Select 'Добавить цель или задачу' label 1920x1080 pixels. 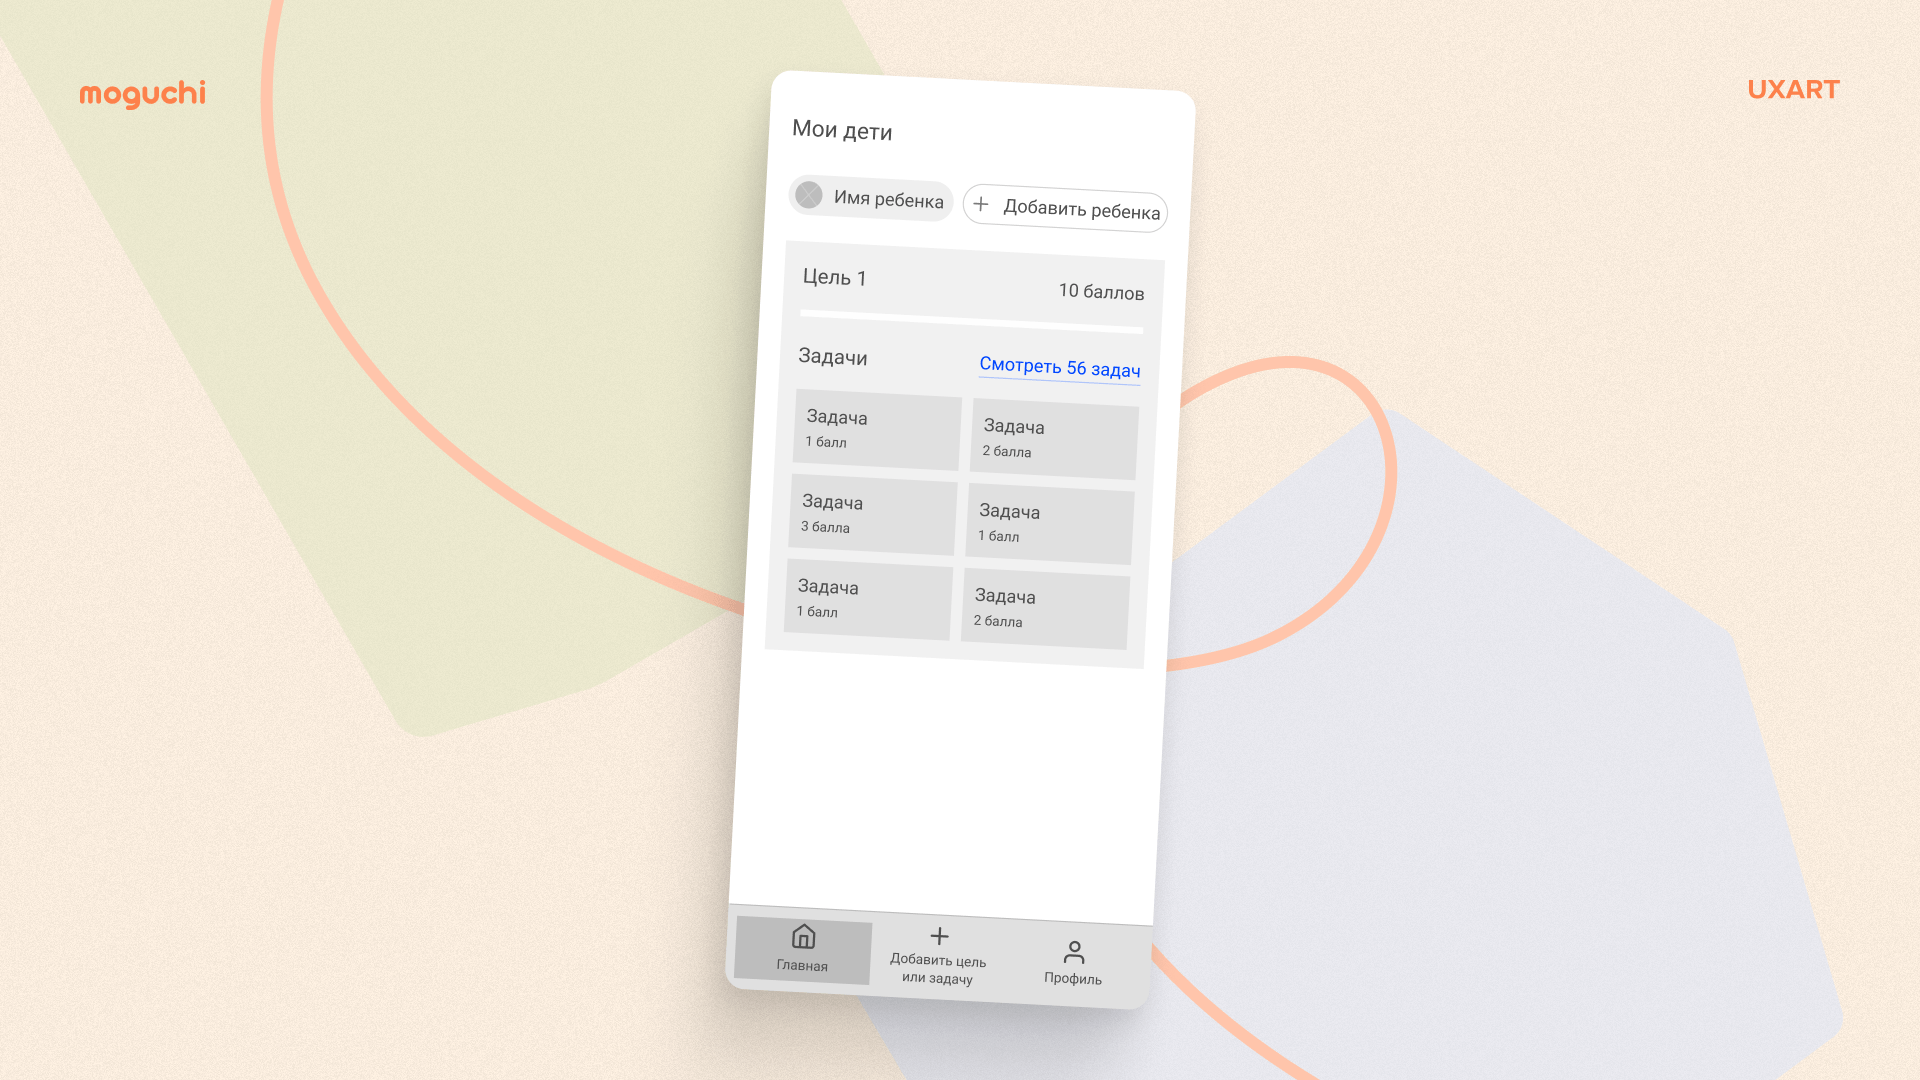(937, 969)
